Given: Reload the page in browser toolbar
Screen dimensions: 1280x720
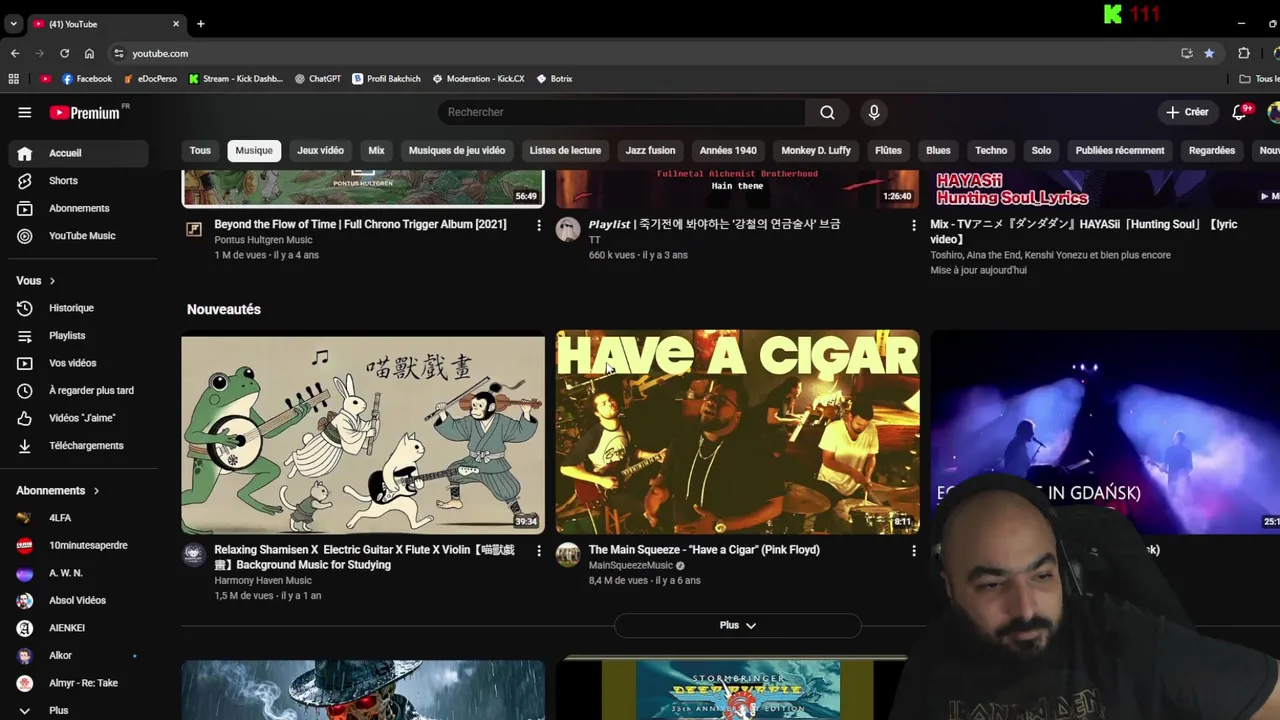Looking at the screenshot, I should click(64, 53).
